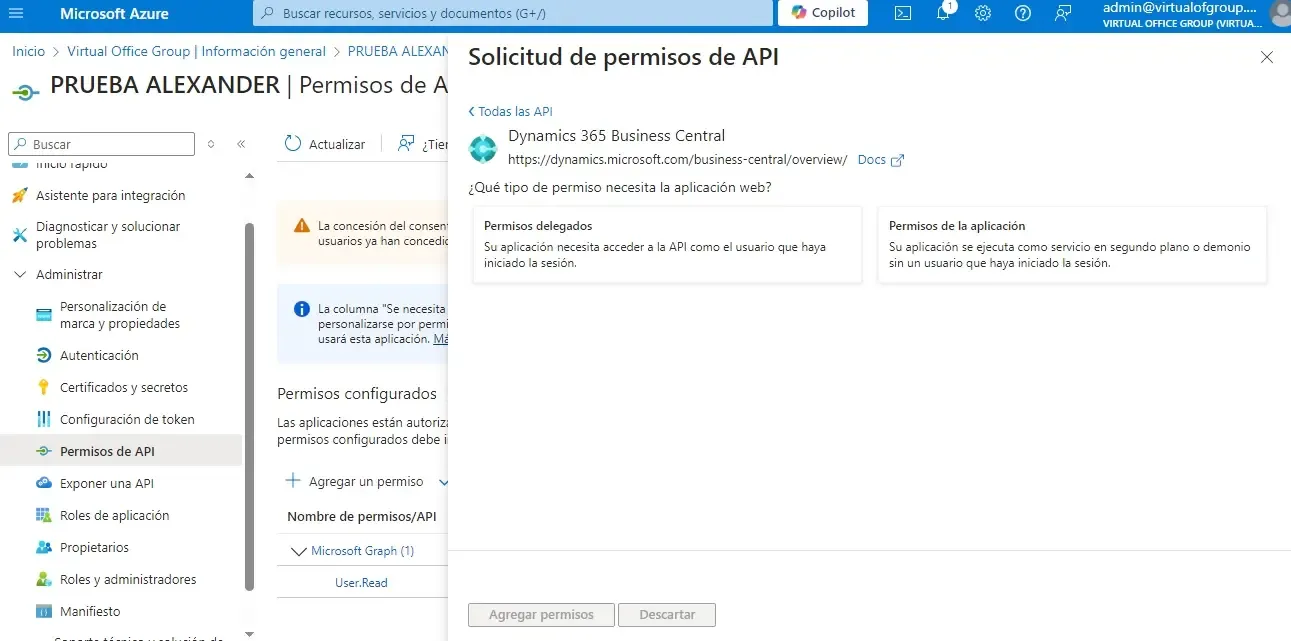
Task: Open the Azure portal hamburger menu
Action: (x=16, y=14)
